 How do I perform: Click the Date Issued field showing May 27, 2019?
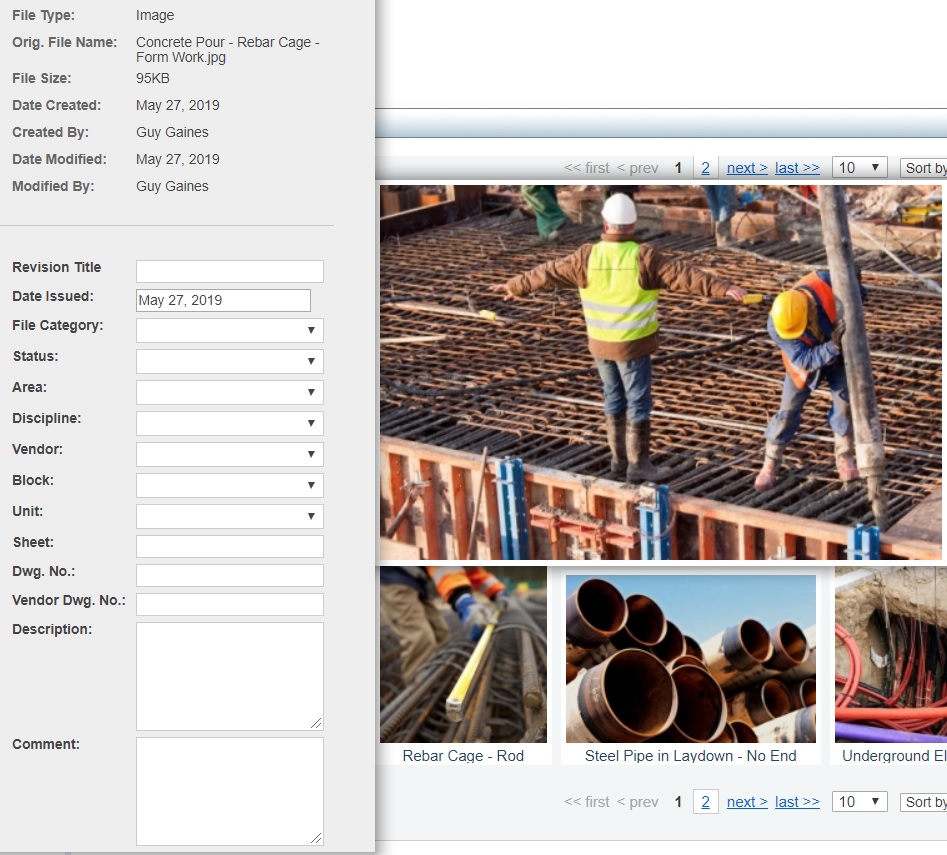(x=223, y=300)
